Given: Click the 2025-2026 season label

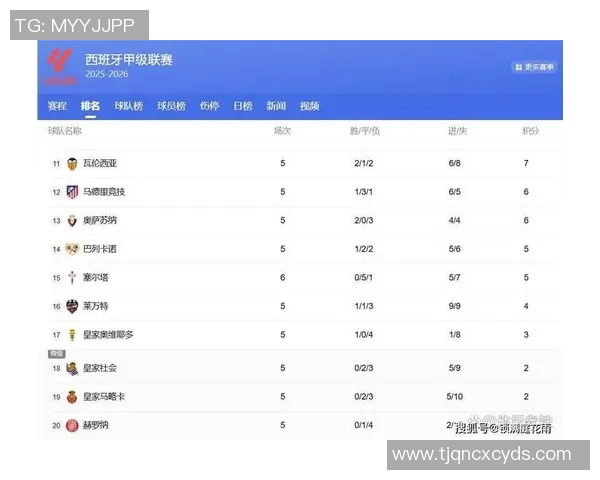Looking at the screenshot, I should [107, 74].
